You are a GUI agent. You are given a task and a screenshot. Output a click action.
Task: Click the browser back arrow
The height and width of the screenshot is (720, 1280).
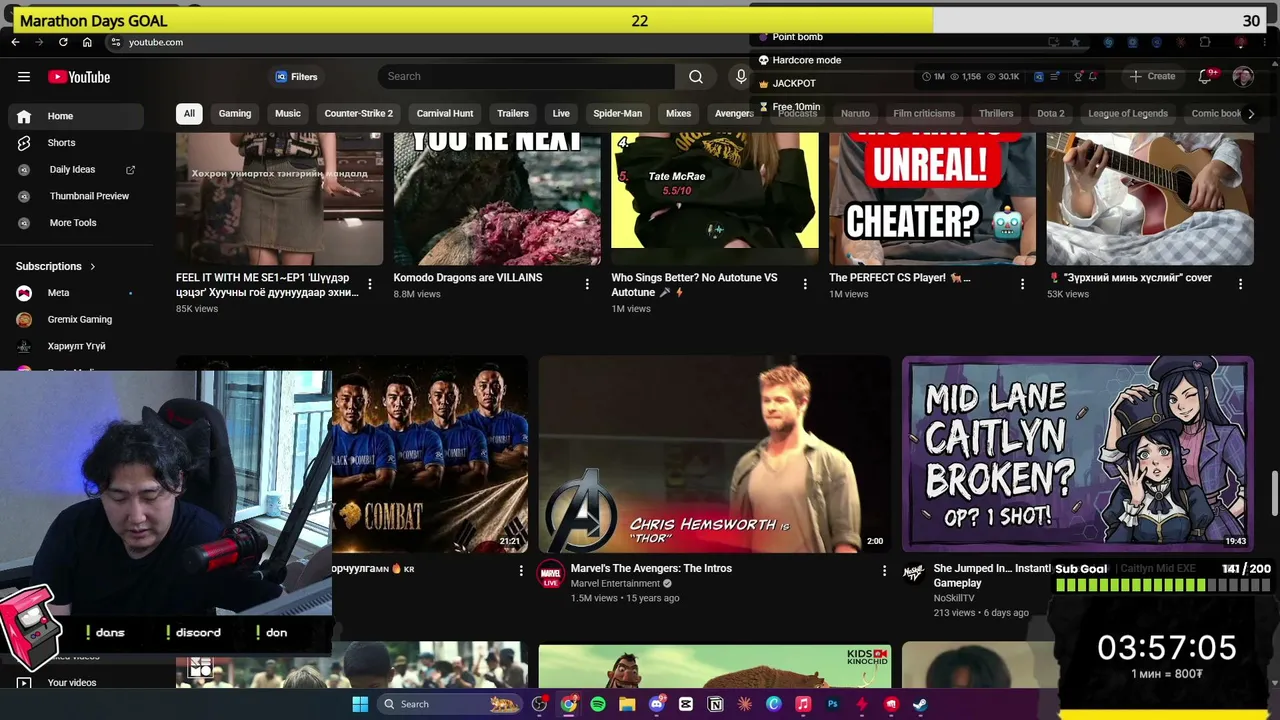[x=15, y=42]
